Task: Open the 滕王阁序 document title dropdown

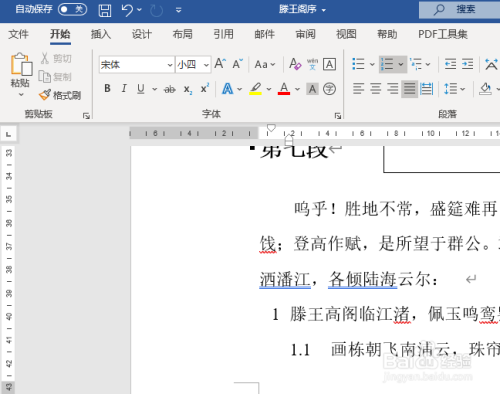Action: (323, 10)
